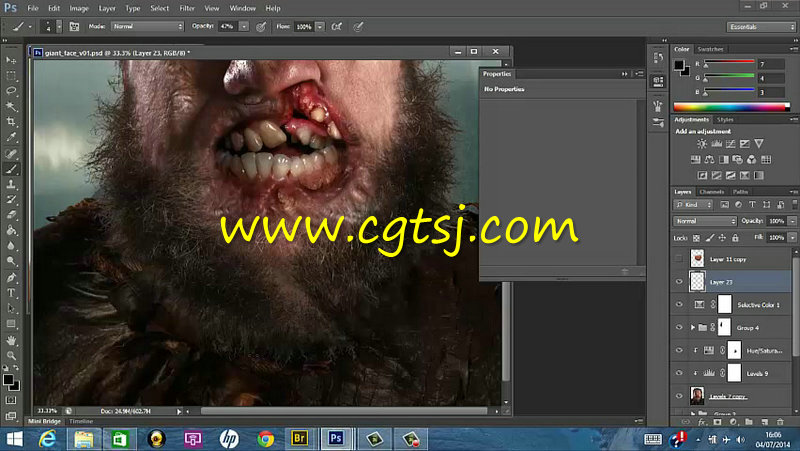This screenshot has height=451, width=800.
Task: Select the Lasso tool
Action: point(11,91)
